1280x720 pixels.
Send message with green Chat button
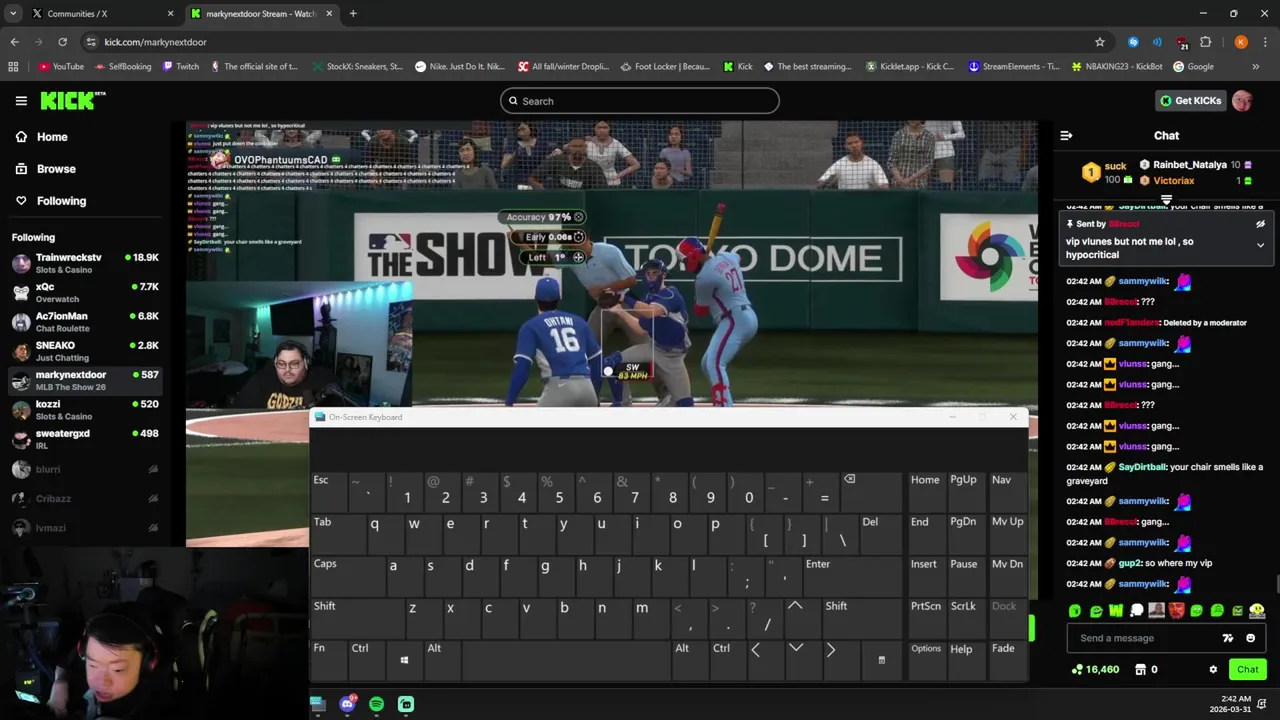(x=1247, y=669)
